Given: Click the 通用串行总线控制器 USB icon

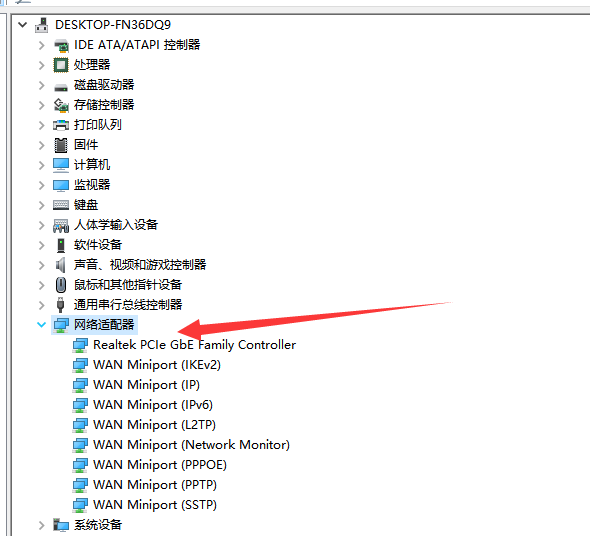Looking at the screenshot, I should (60, 305).
